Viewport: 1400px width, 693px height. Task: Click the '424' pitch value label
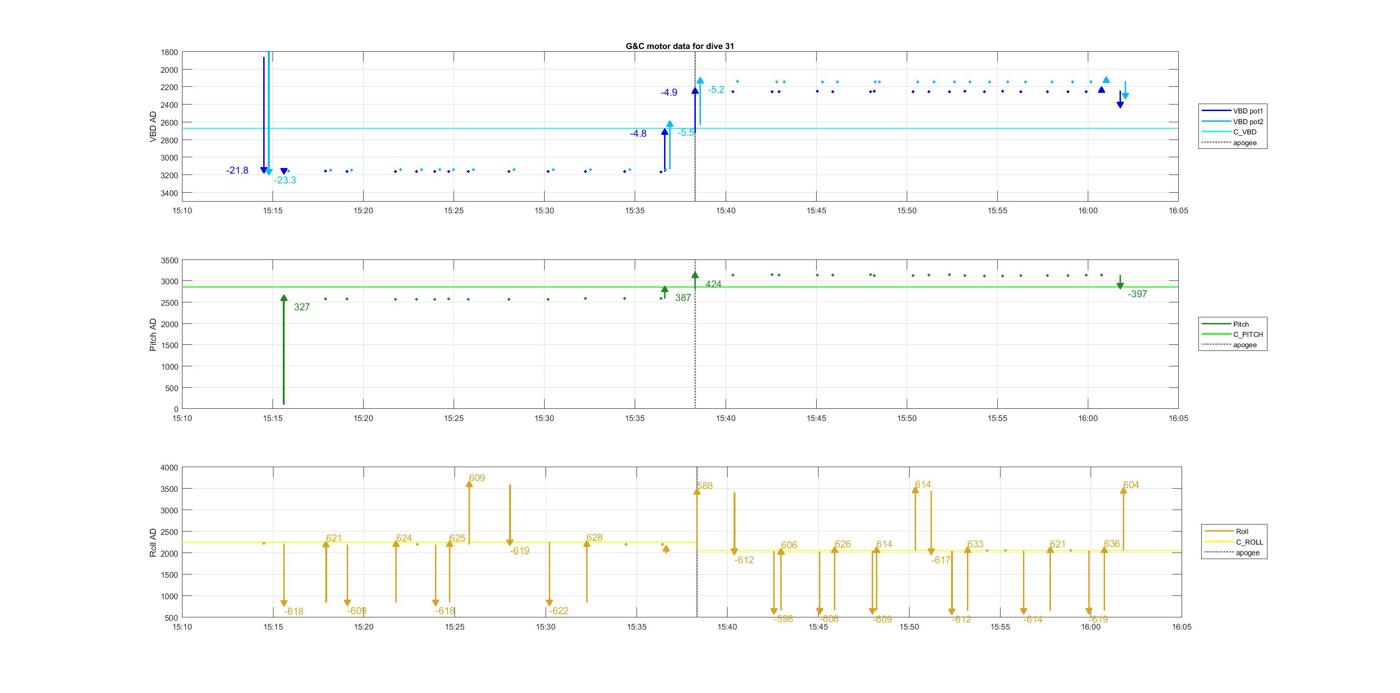pos(713,284)
